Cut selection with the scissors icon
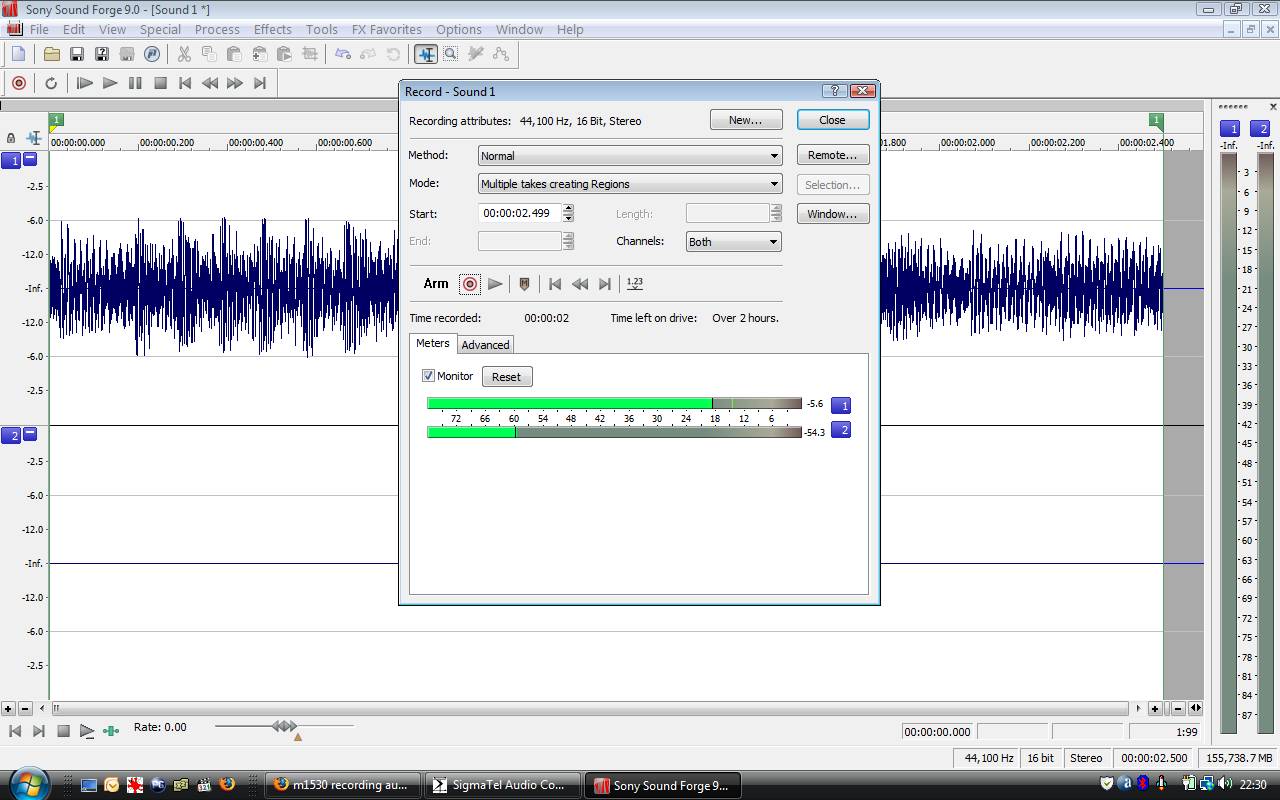Image resolution: width=1280 pixels, height=800 pixels. tap(185, 54)
